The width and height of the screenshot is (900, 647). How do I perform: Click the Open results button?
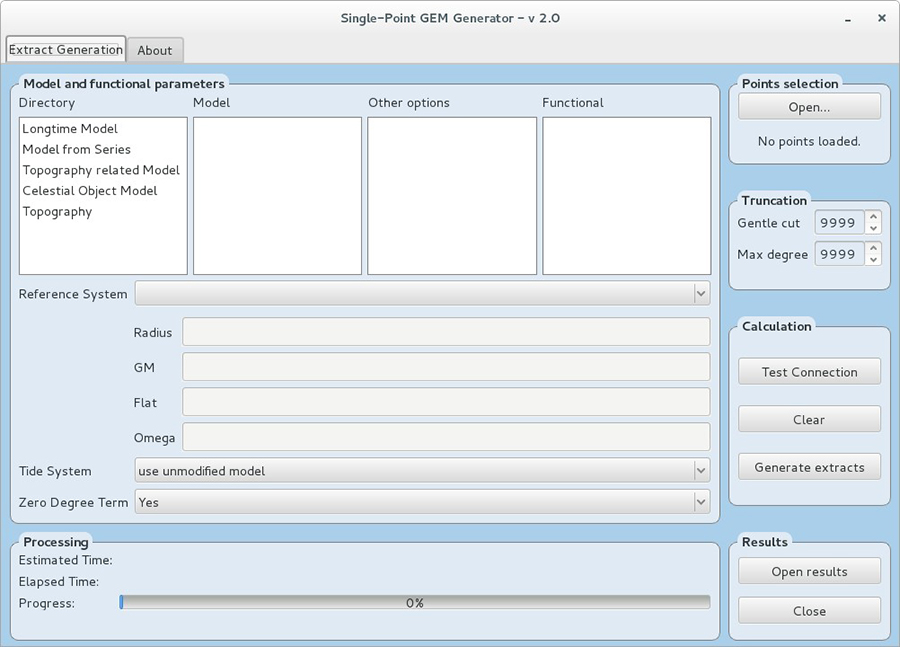[x=809, y=572]
